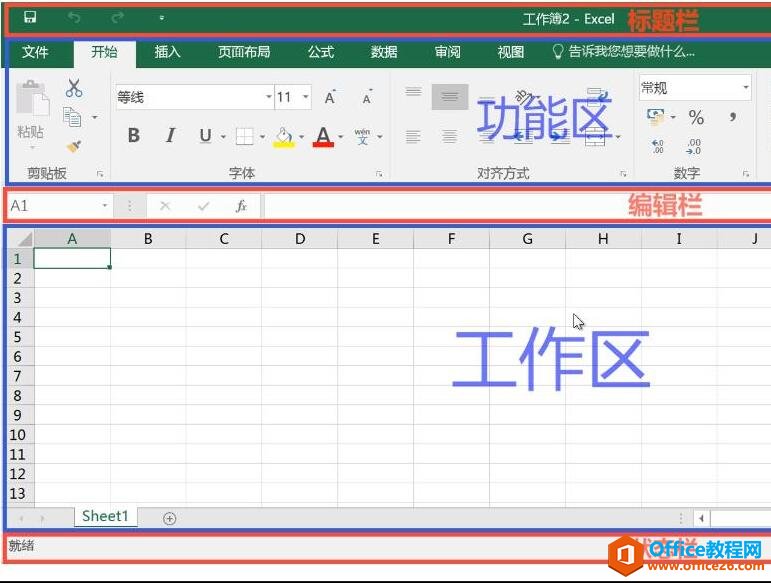Open the 文件 menu

[35, 52]
